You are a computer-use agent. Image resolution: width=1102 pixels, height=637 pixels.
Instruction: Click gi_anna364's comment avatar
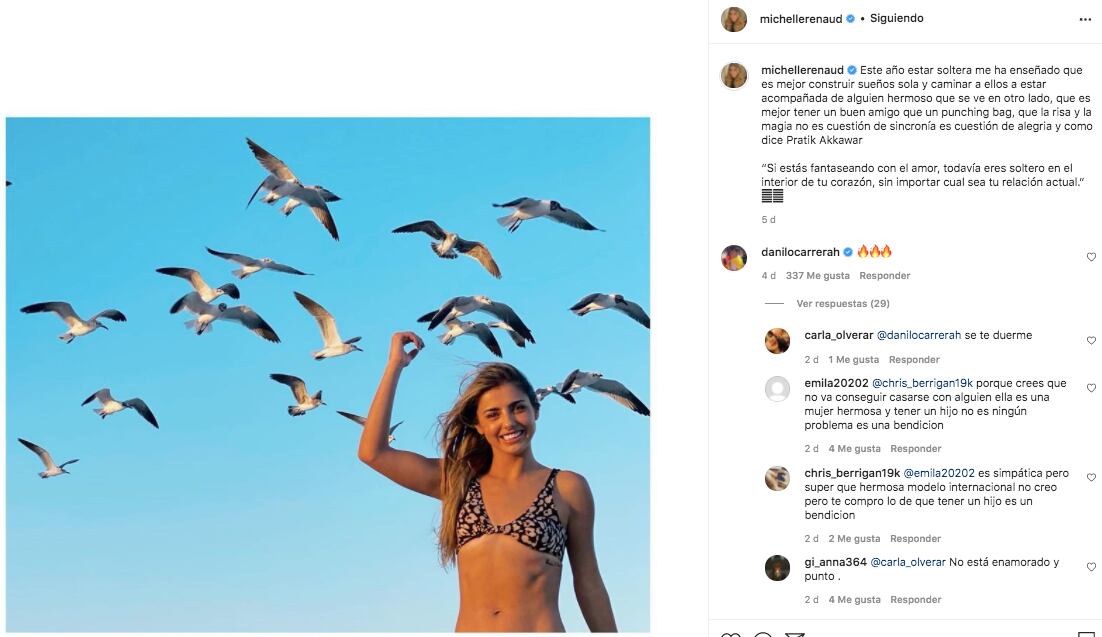pyautogui.click(x=777, y=568)
